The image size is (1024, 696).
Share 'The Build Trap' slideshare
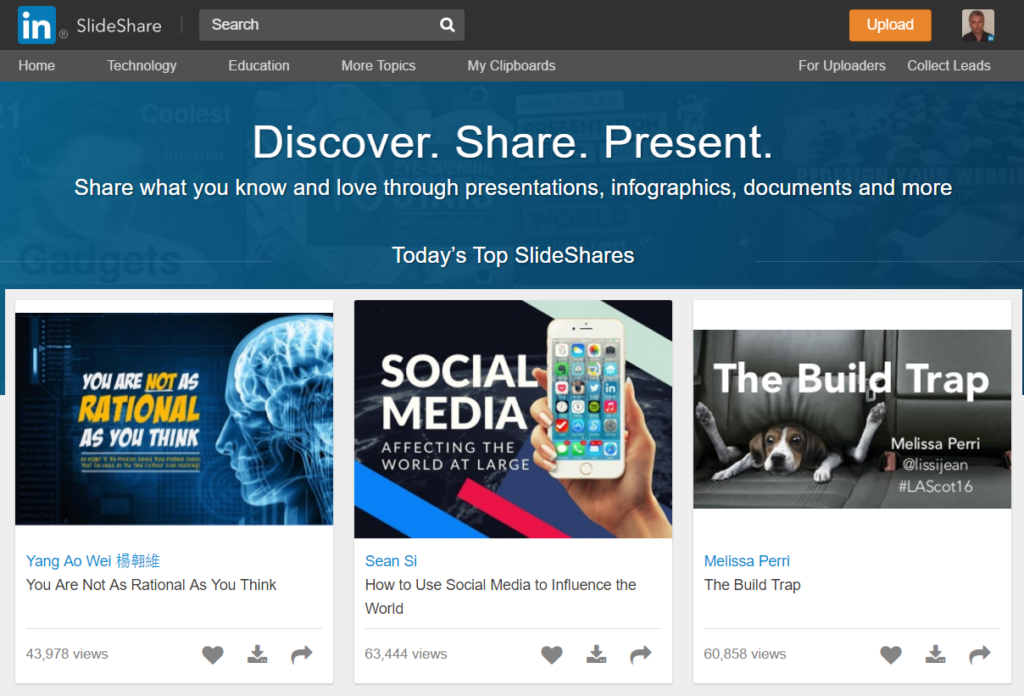pos(980,654)
